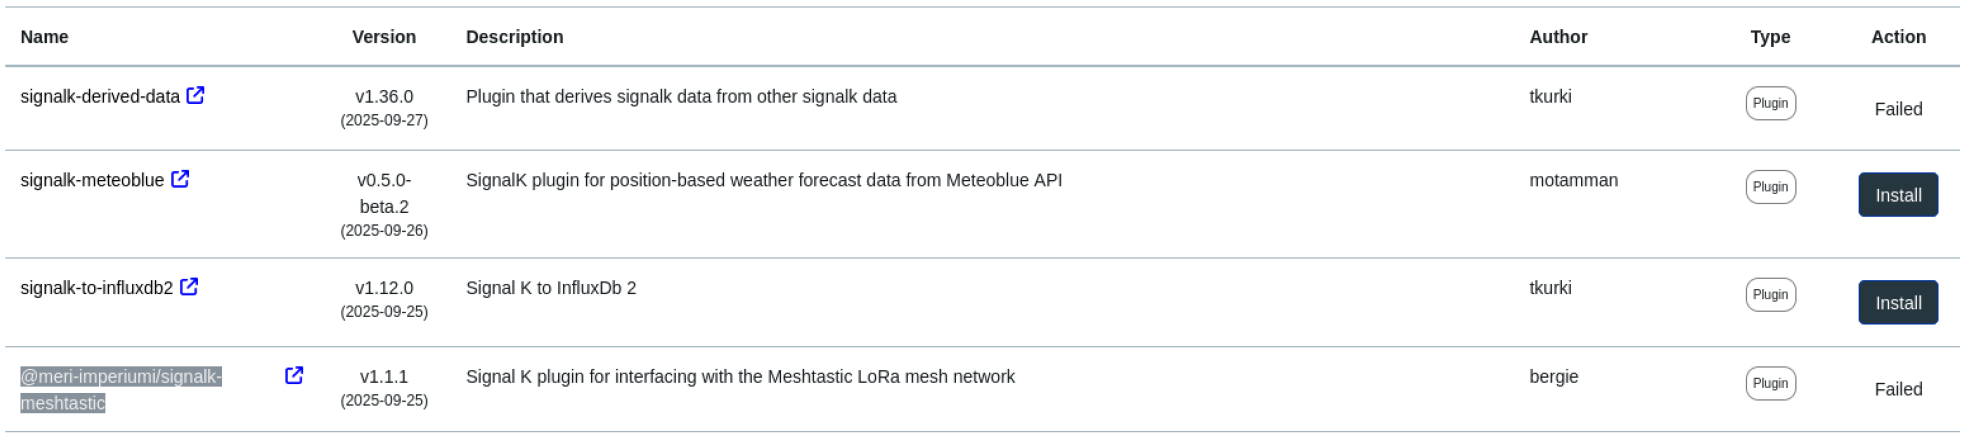Screen dimensions: 1973x434
Task: Click the Version column header
Action: coord(384,37)
